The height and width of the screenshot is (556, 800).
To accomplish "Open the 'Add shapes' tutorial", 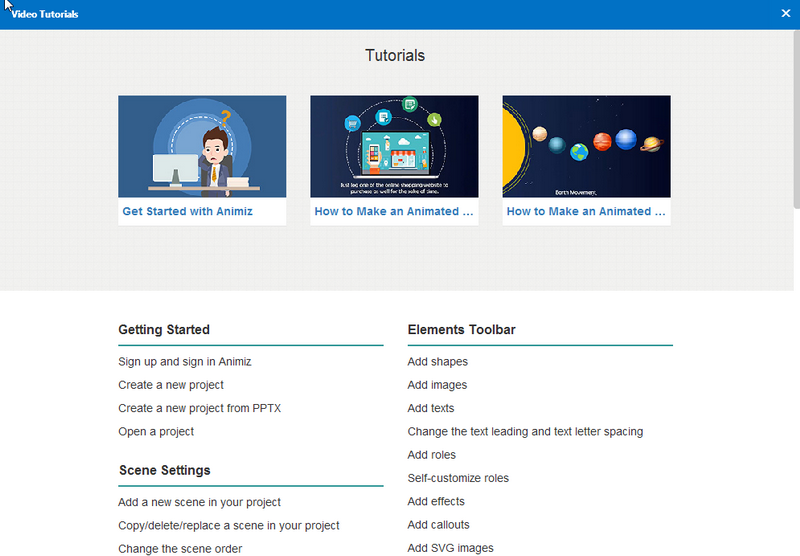I will [438, 362].
